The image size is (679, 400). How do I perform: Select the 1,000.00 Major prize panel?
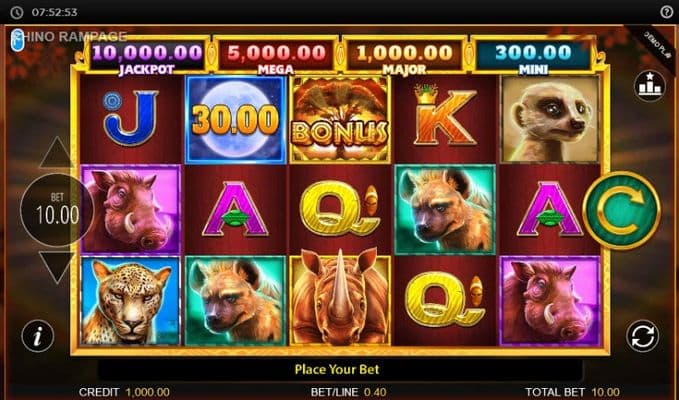tap(404, 56)
